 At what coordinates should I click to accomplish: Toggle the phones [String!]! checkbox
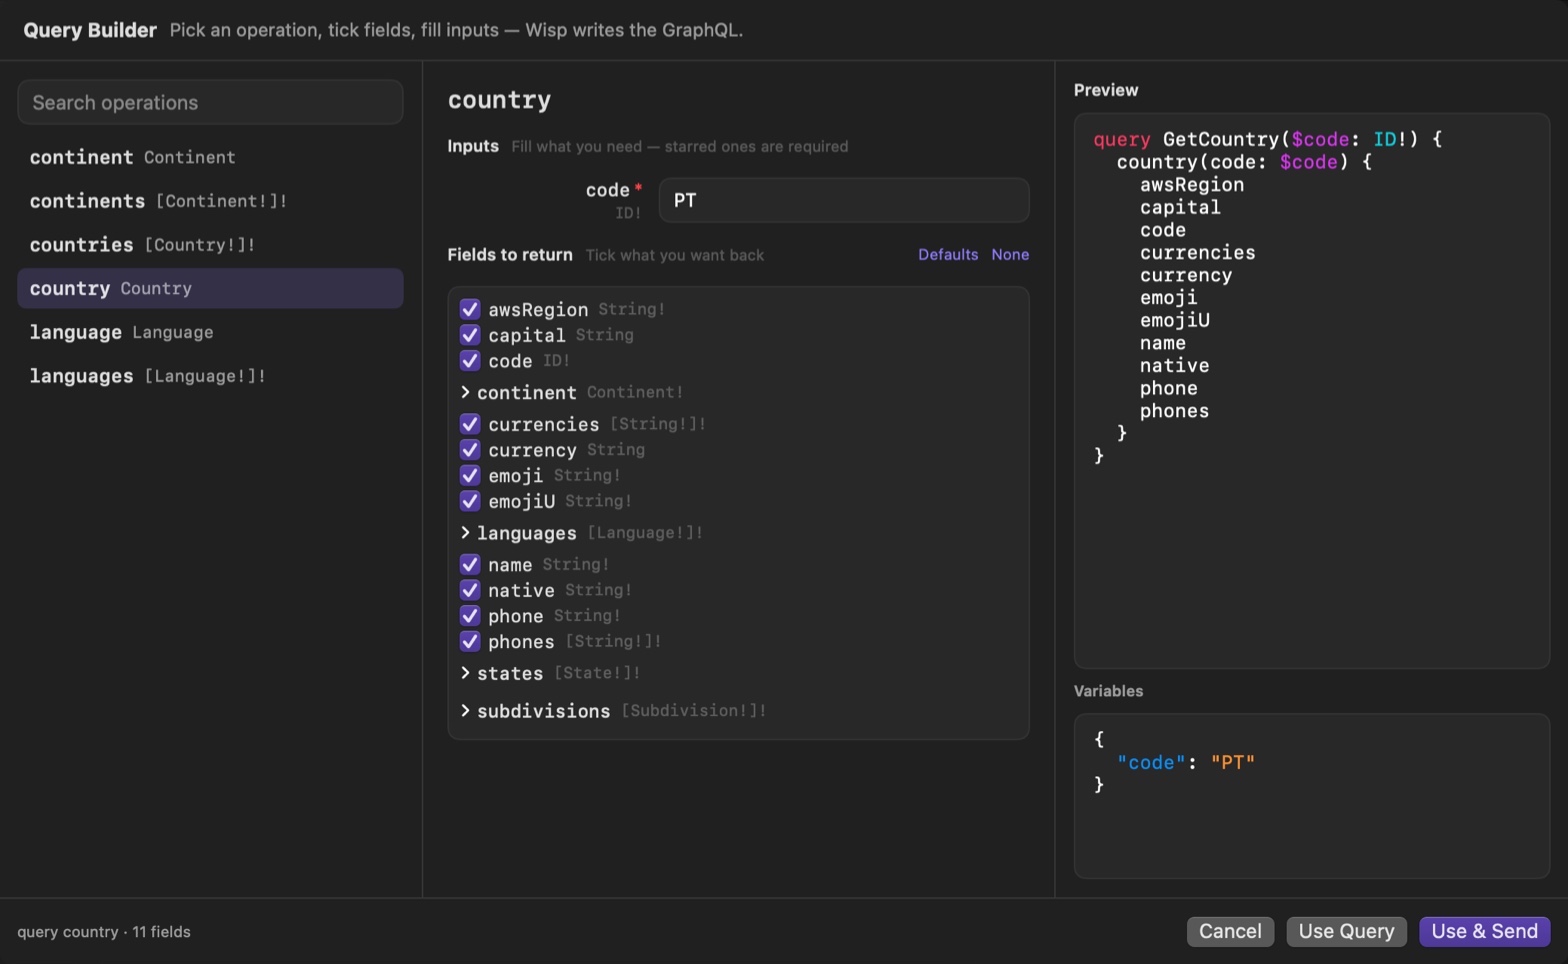tap(470, 641)
